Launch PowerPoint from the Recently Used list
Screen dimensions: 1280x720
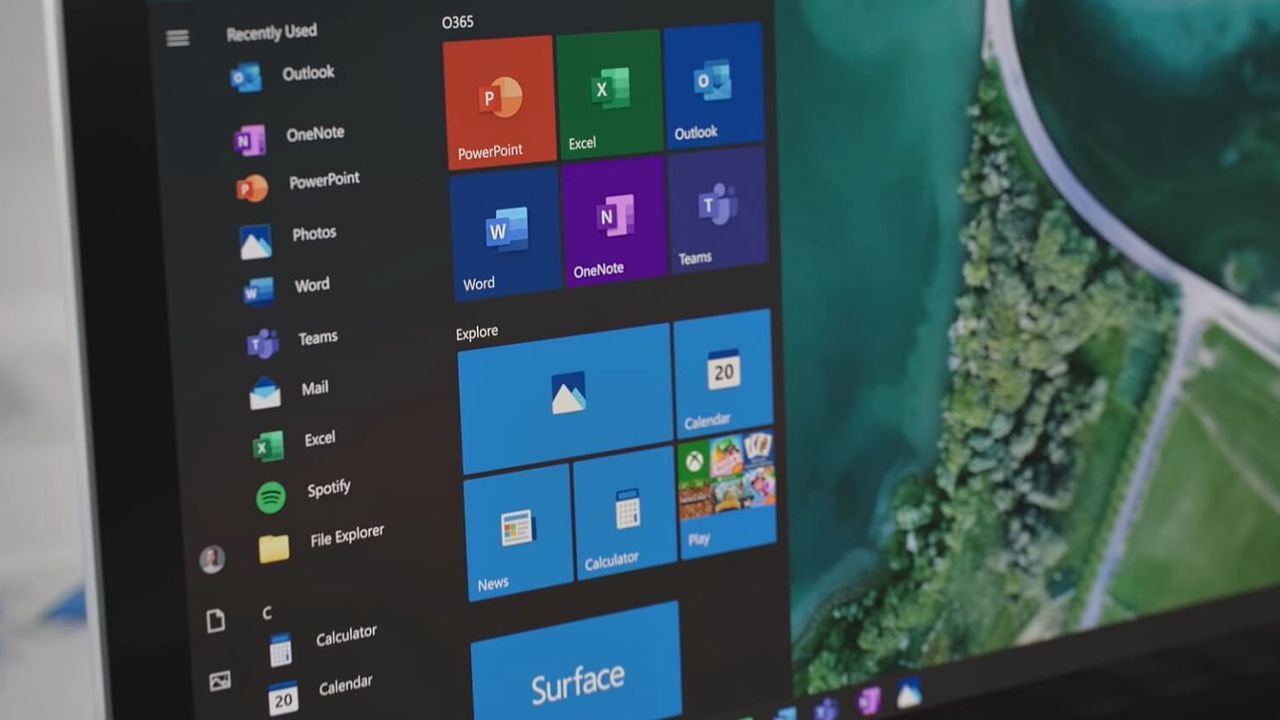click(x=297, y=184)
